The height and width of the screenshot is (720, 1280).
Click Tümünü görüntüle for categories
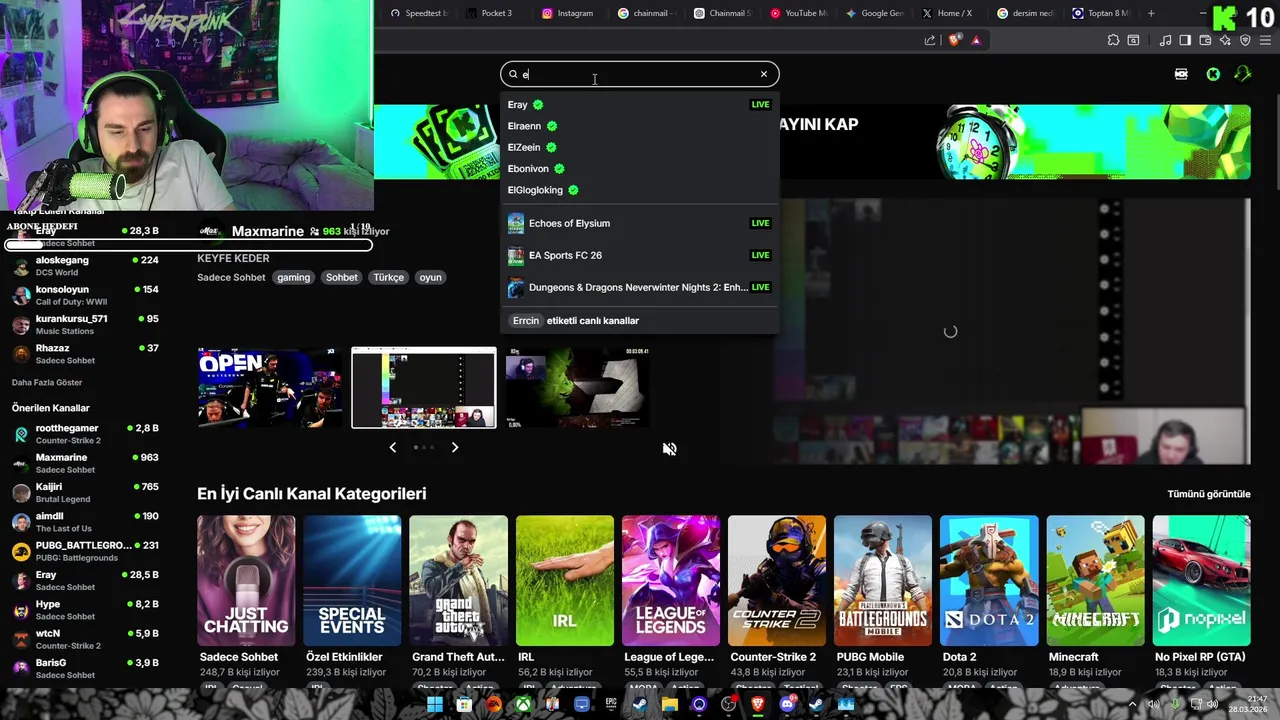[x=1209, y=494]
